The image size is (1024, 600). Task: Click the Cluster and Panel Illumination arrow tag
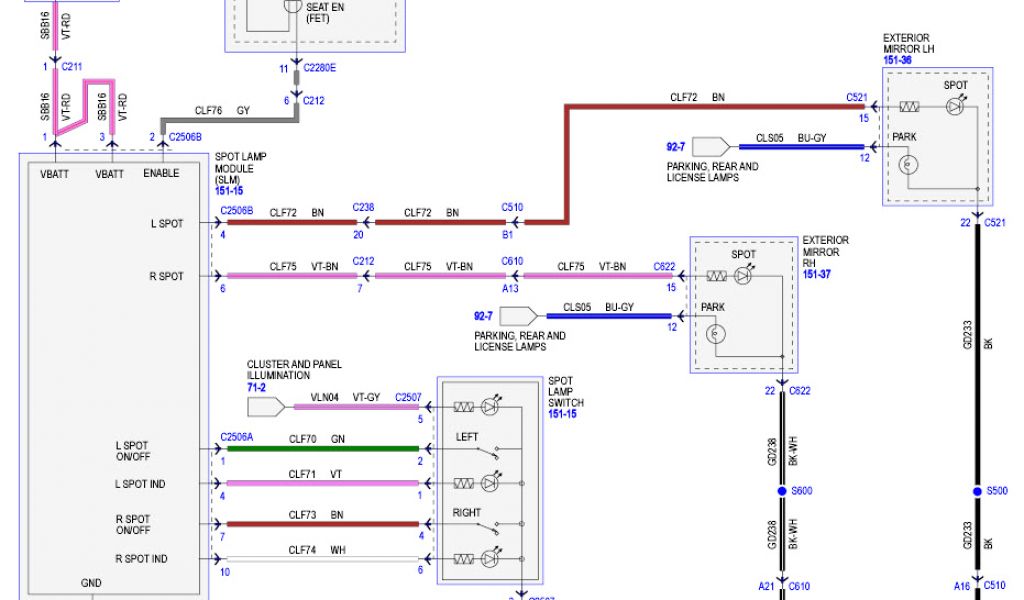[264, 407]
